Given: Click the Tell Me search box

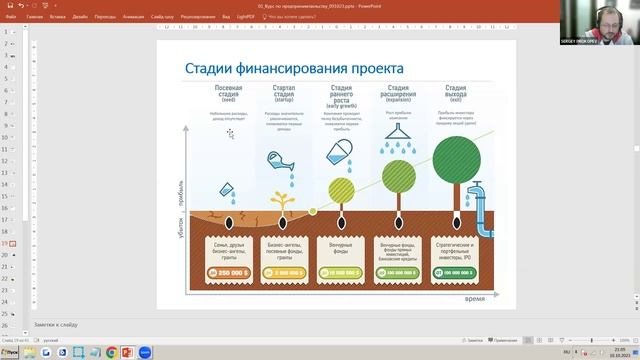Looking at the screenshot, I should [x=289, y=17].
